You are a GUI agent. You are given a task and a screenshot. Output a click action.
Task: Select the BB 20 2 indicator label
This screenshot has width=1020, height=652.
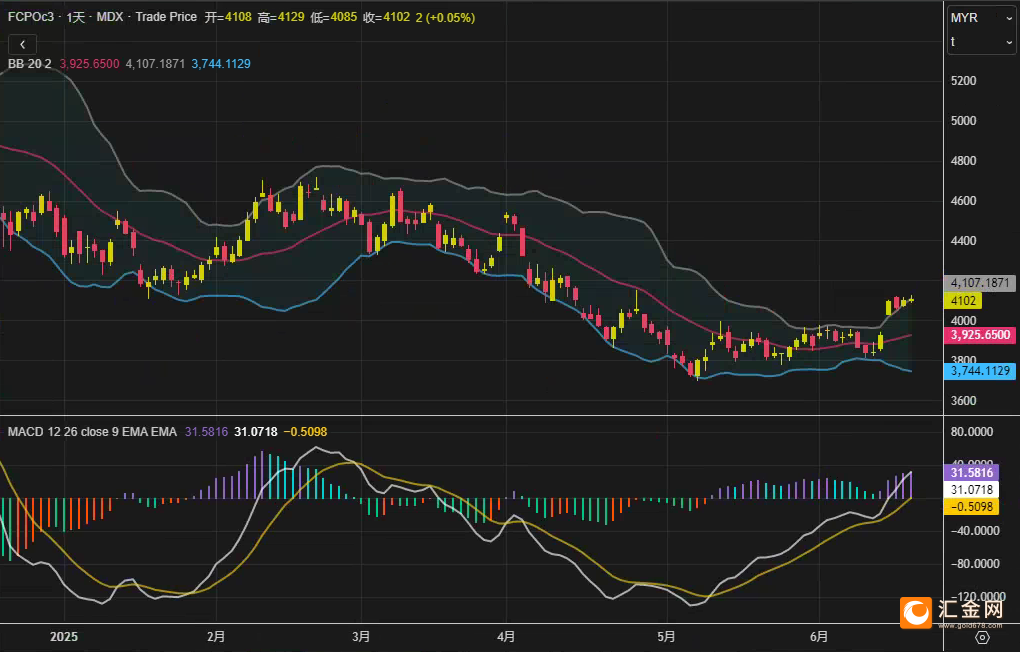pos(29,64)
